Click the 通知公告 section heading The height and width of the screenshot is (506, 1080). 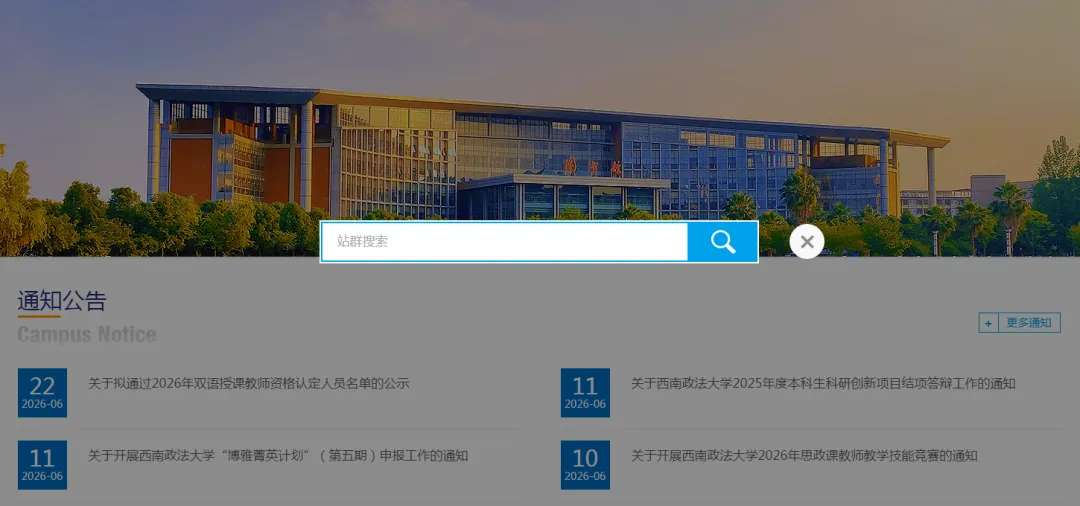tap(62, 301)
